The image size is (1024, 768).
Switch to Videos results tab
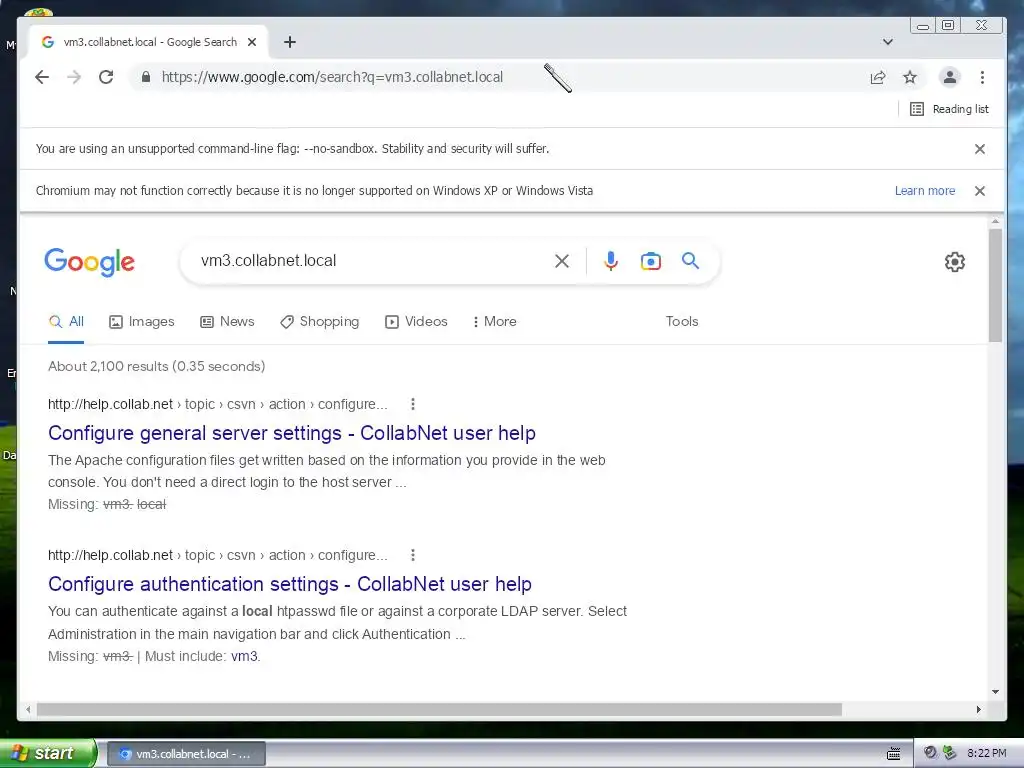pos(416,321)
